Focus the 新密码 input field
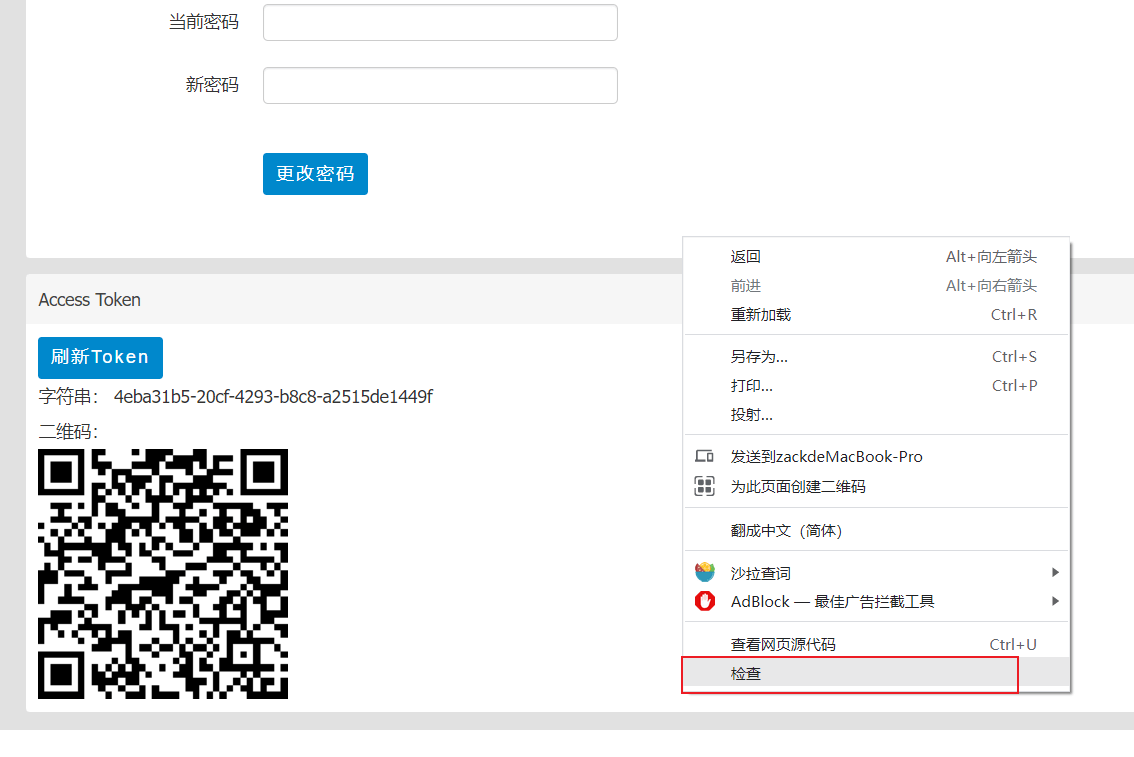Screen dimensions: 1134x757 click(440, 85)
